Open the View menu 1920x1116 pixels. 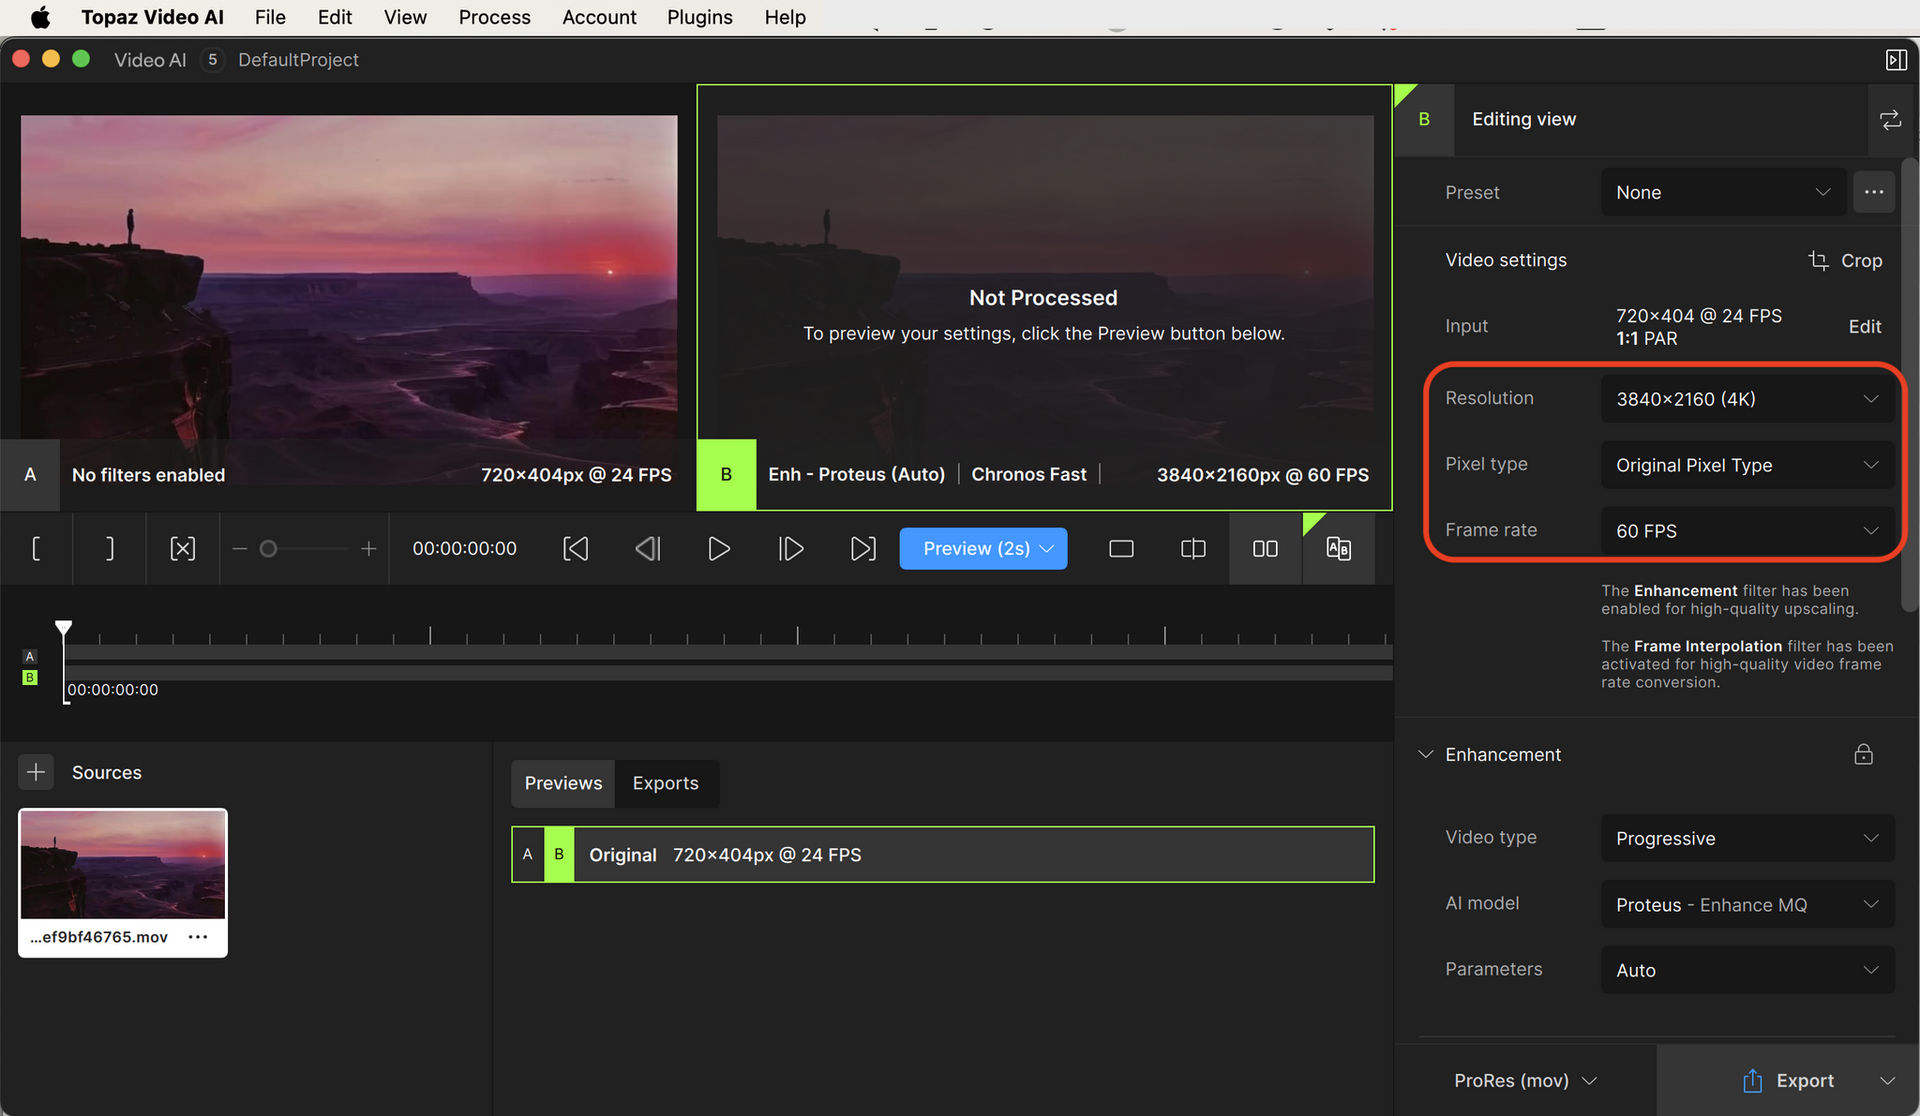click(405, 17)
